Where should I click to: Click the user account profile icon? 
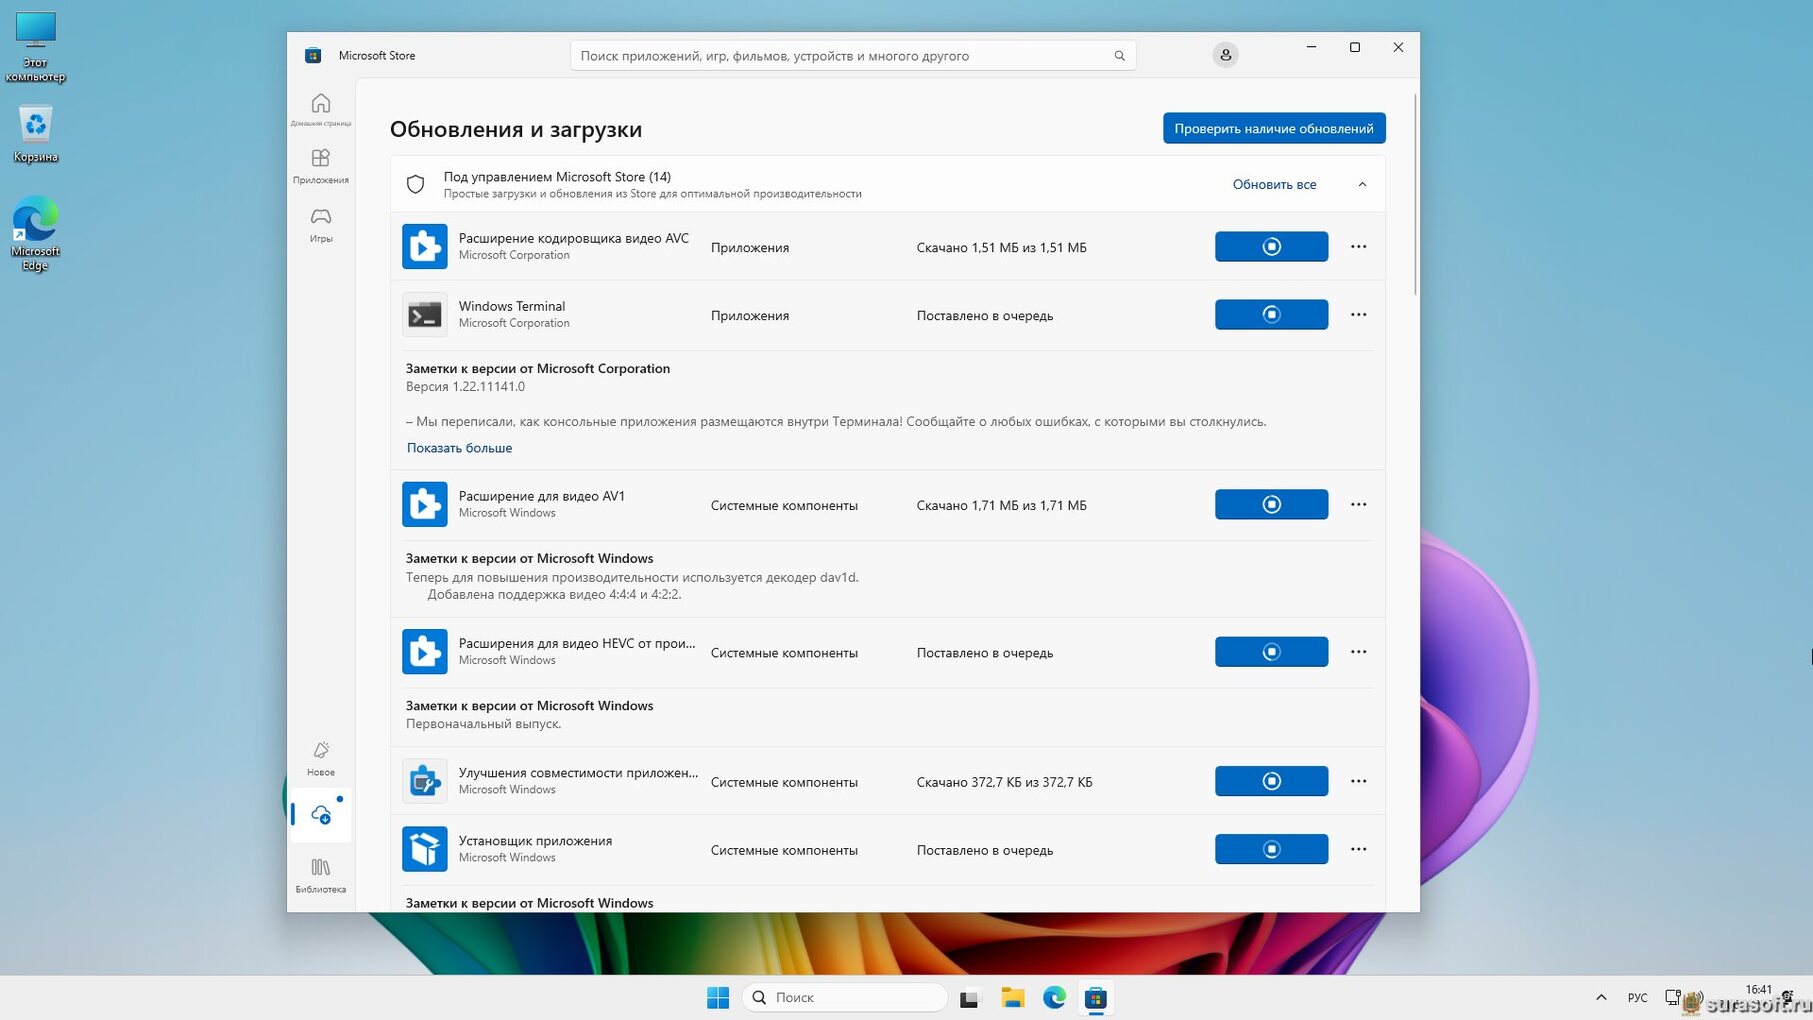(x=1225, y=55)
